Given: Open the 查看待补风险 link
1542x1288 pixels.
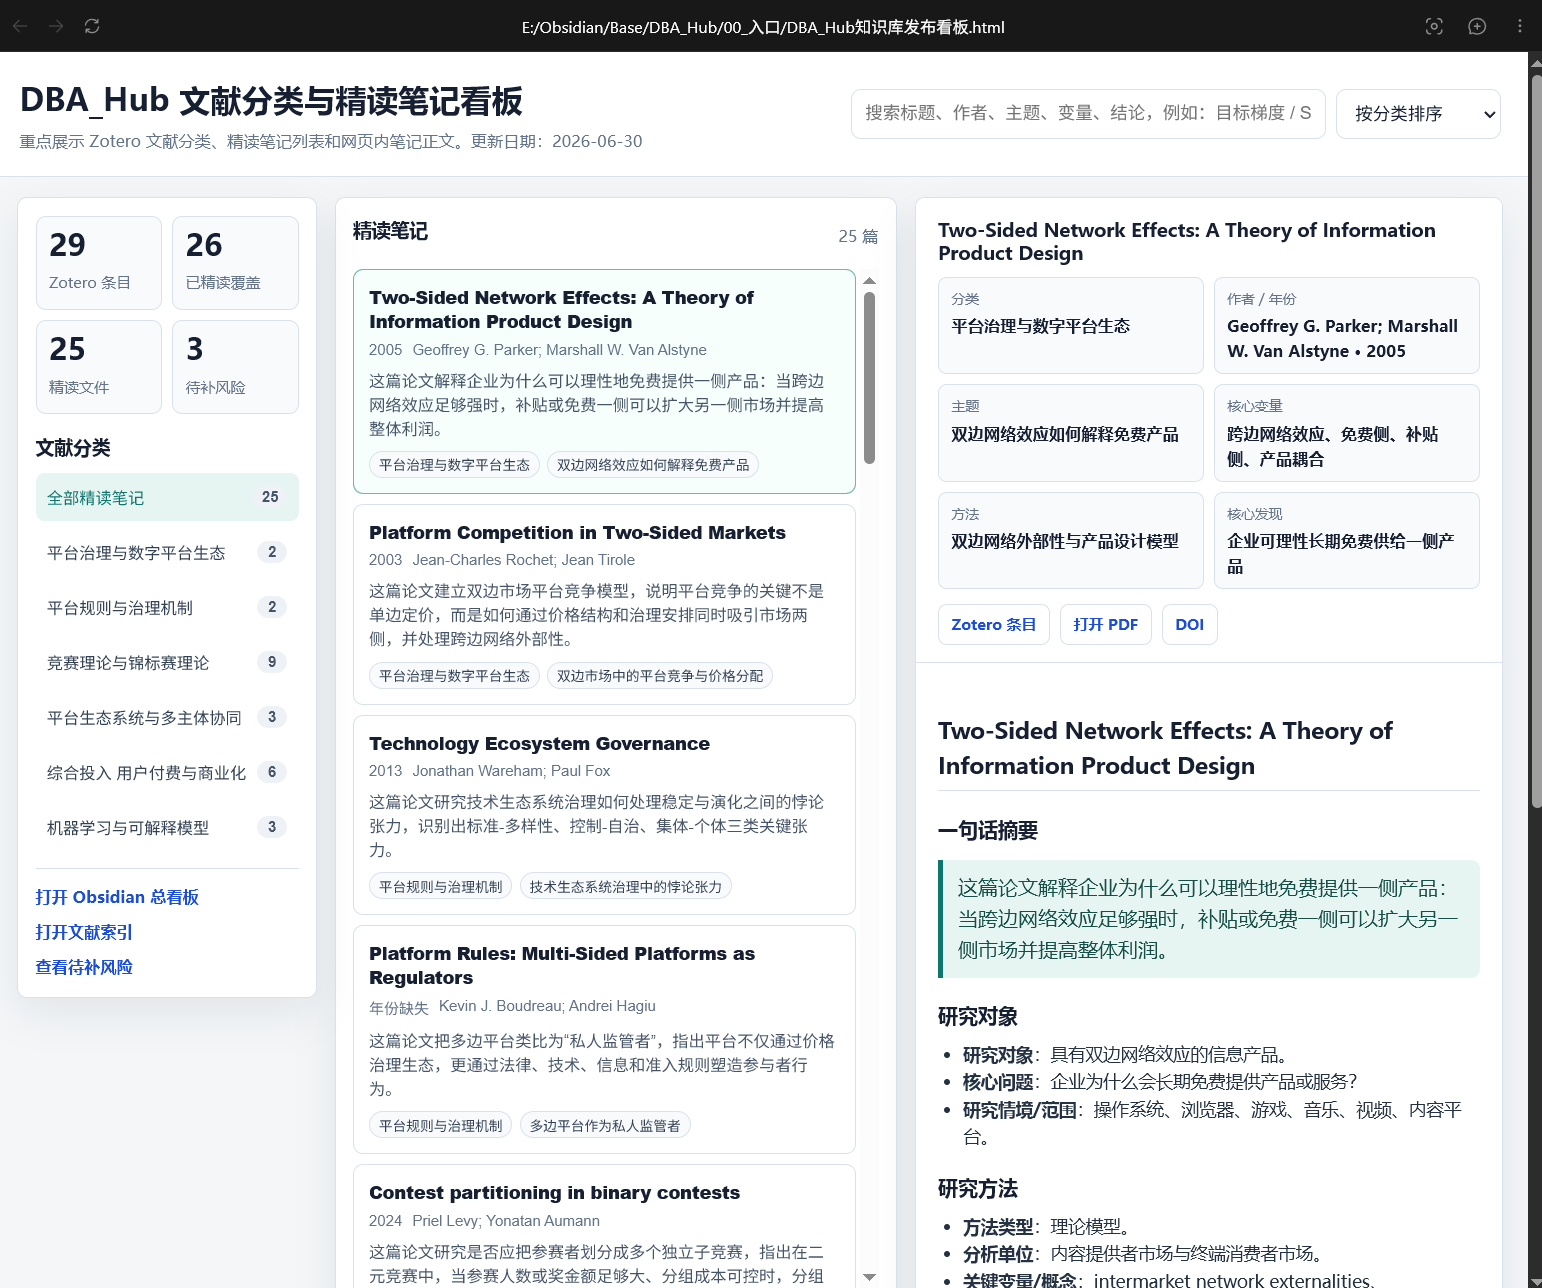Looking at the screenshot, I should click(84, 967).
